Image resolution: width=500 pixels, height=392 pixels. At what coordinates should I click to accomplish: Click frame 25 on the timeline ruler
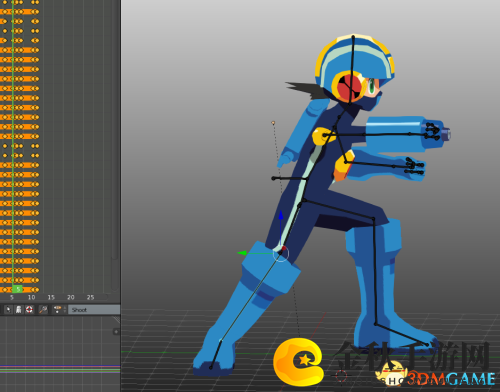pyautogui.click(x=90, y=297)
